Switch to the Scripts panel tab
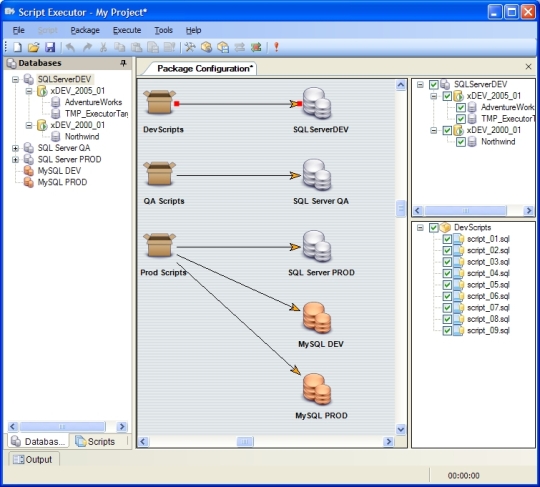 [95, 441]
